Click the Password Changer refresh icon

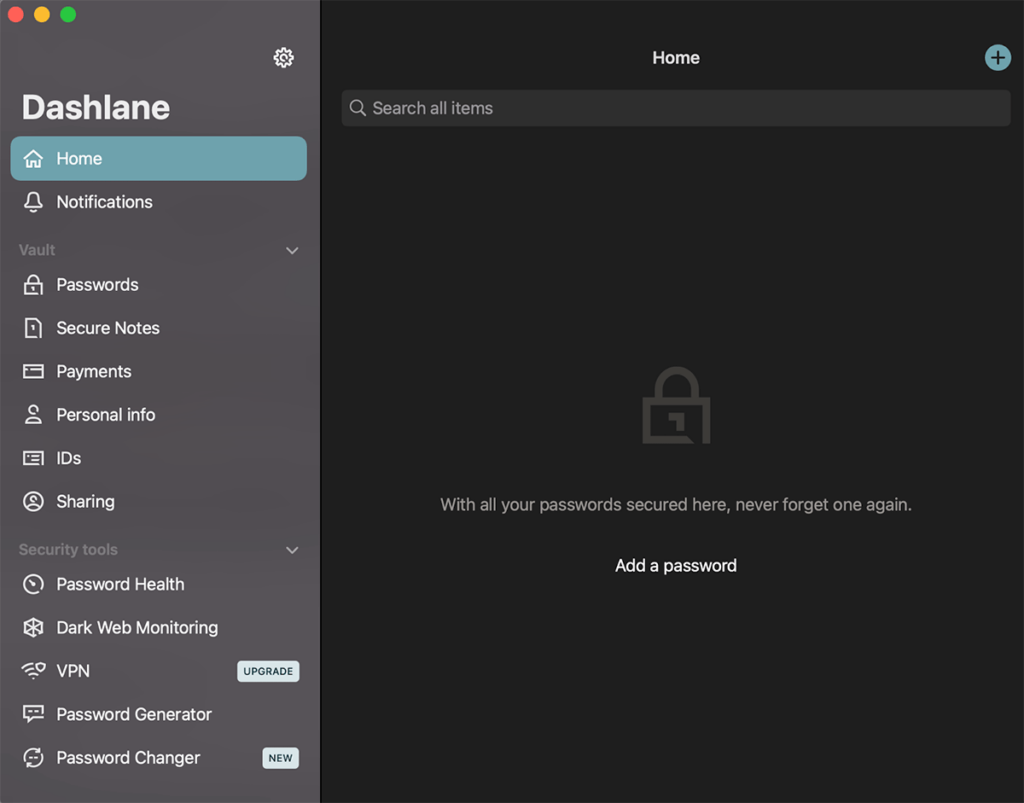click(x=33, y=757)
